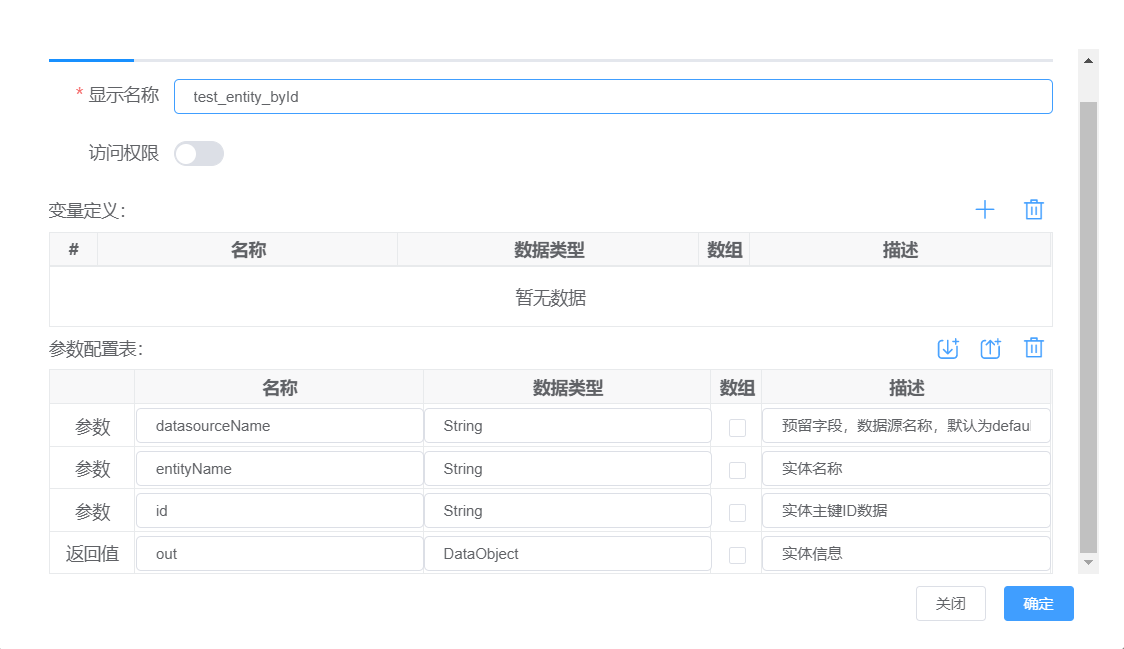
Task: Import parameters via the download icon
Action: point(948,348)
